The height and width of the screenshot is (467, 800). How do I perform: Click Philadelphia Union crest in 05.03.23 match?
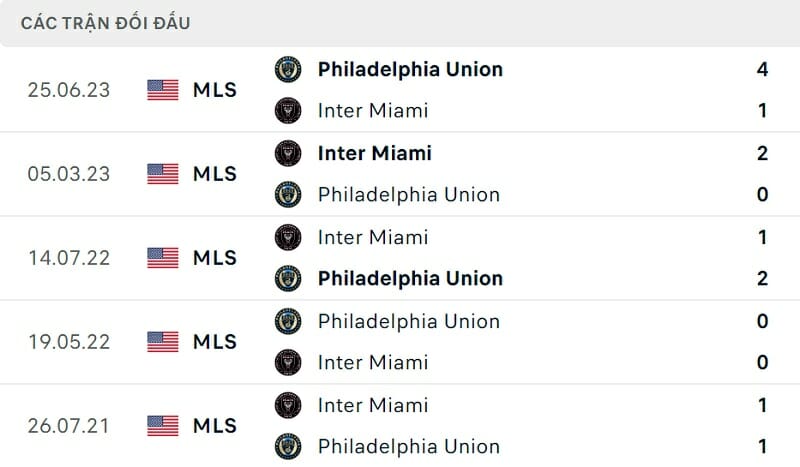tap(288, 194)
